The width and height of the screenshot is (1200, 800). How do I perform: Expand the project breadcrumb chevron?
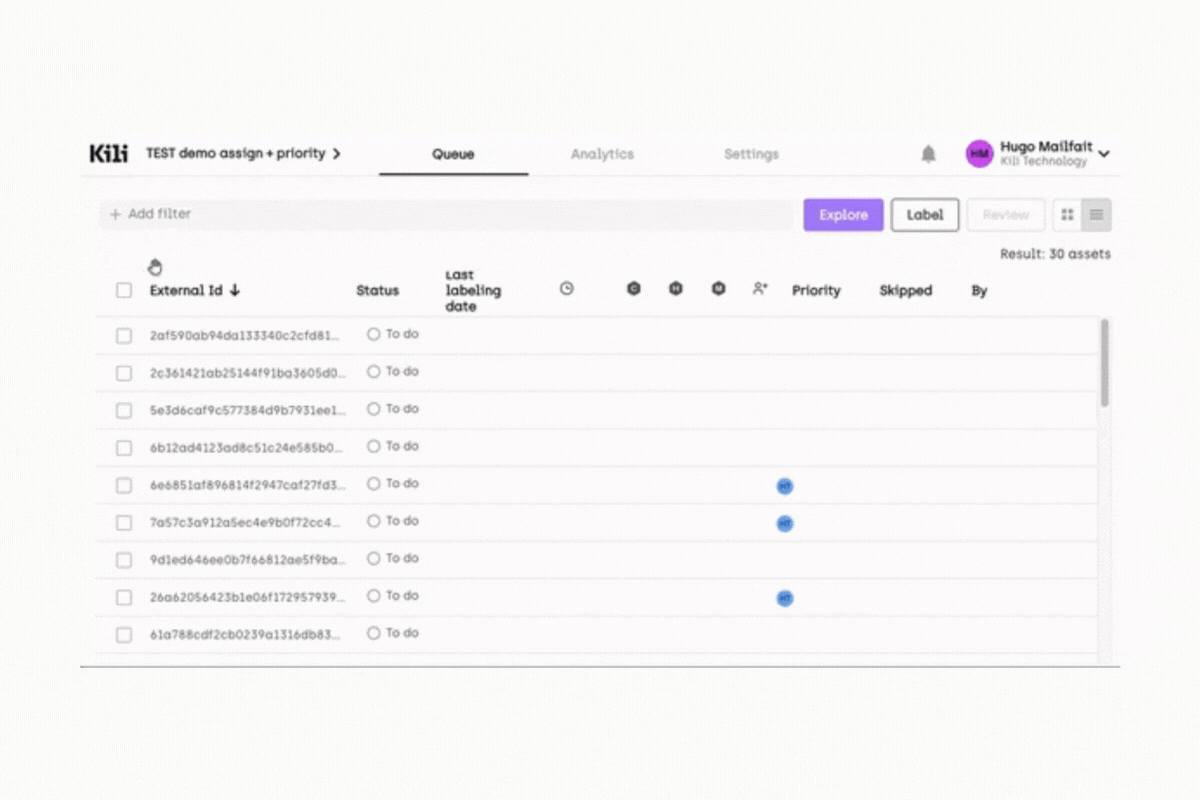click(x=336, y=153)
